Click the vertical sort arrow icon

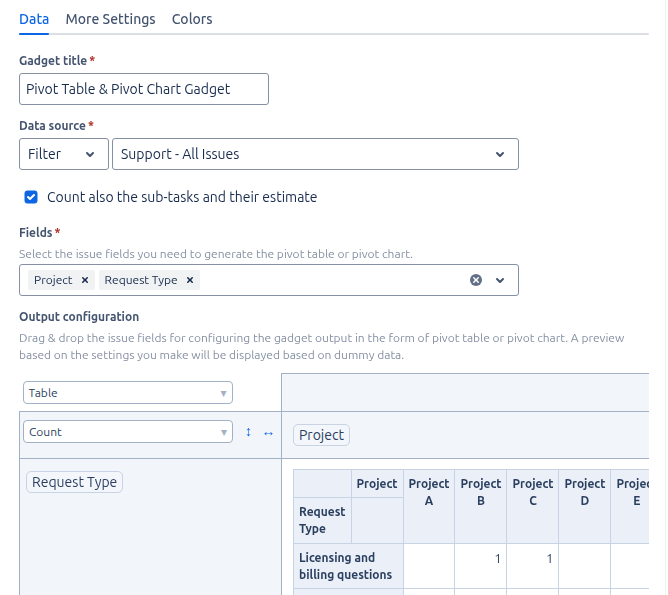[x=248, y=433]
